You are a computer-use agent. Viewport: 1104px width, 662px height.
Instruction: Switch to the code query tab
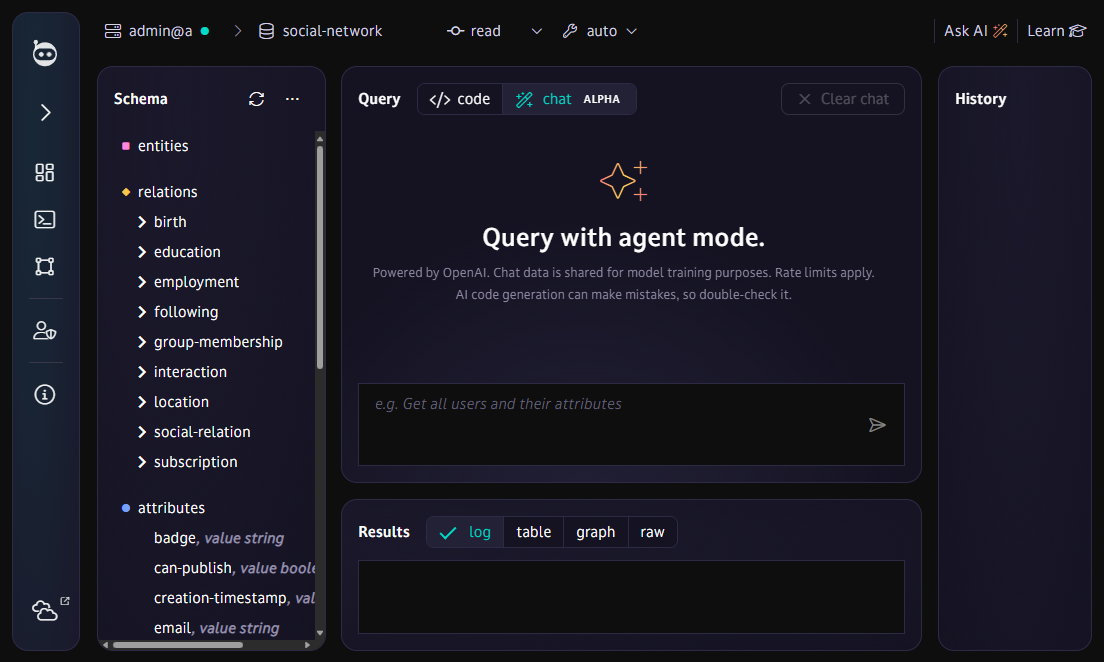[x=460, y=99]
